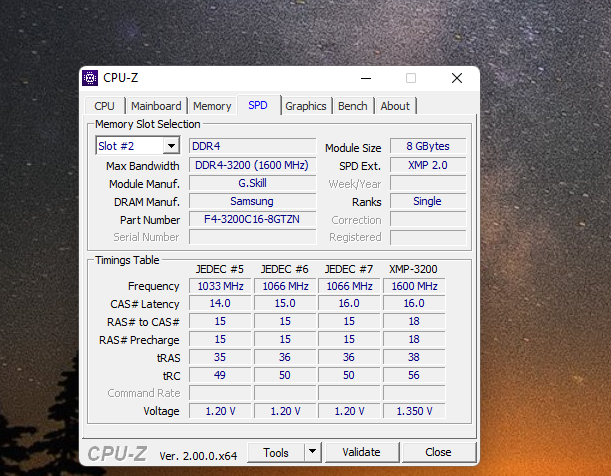Switch to the Mainboard tab

click(156, 106)
